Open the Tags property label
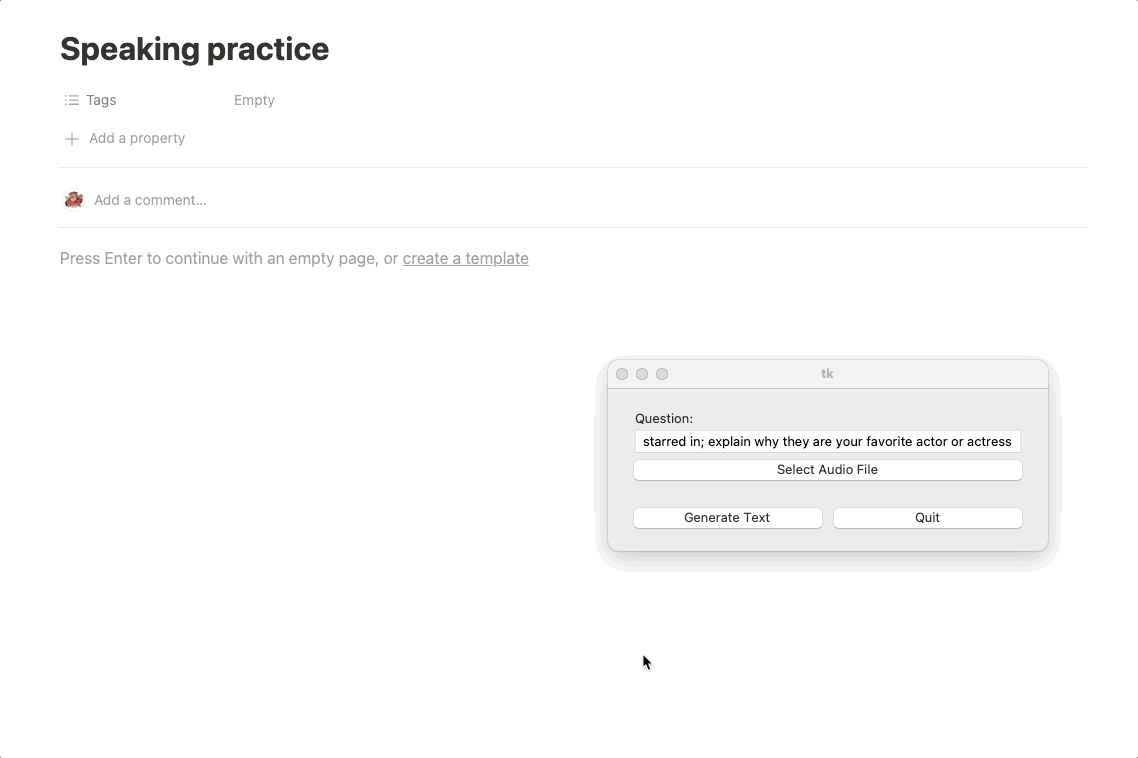This screenshot has height=758, width=1138. [101, 100]
